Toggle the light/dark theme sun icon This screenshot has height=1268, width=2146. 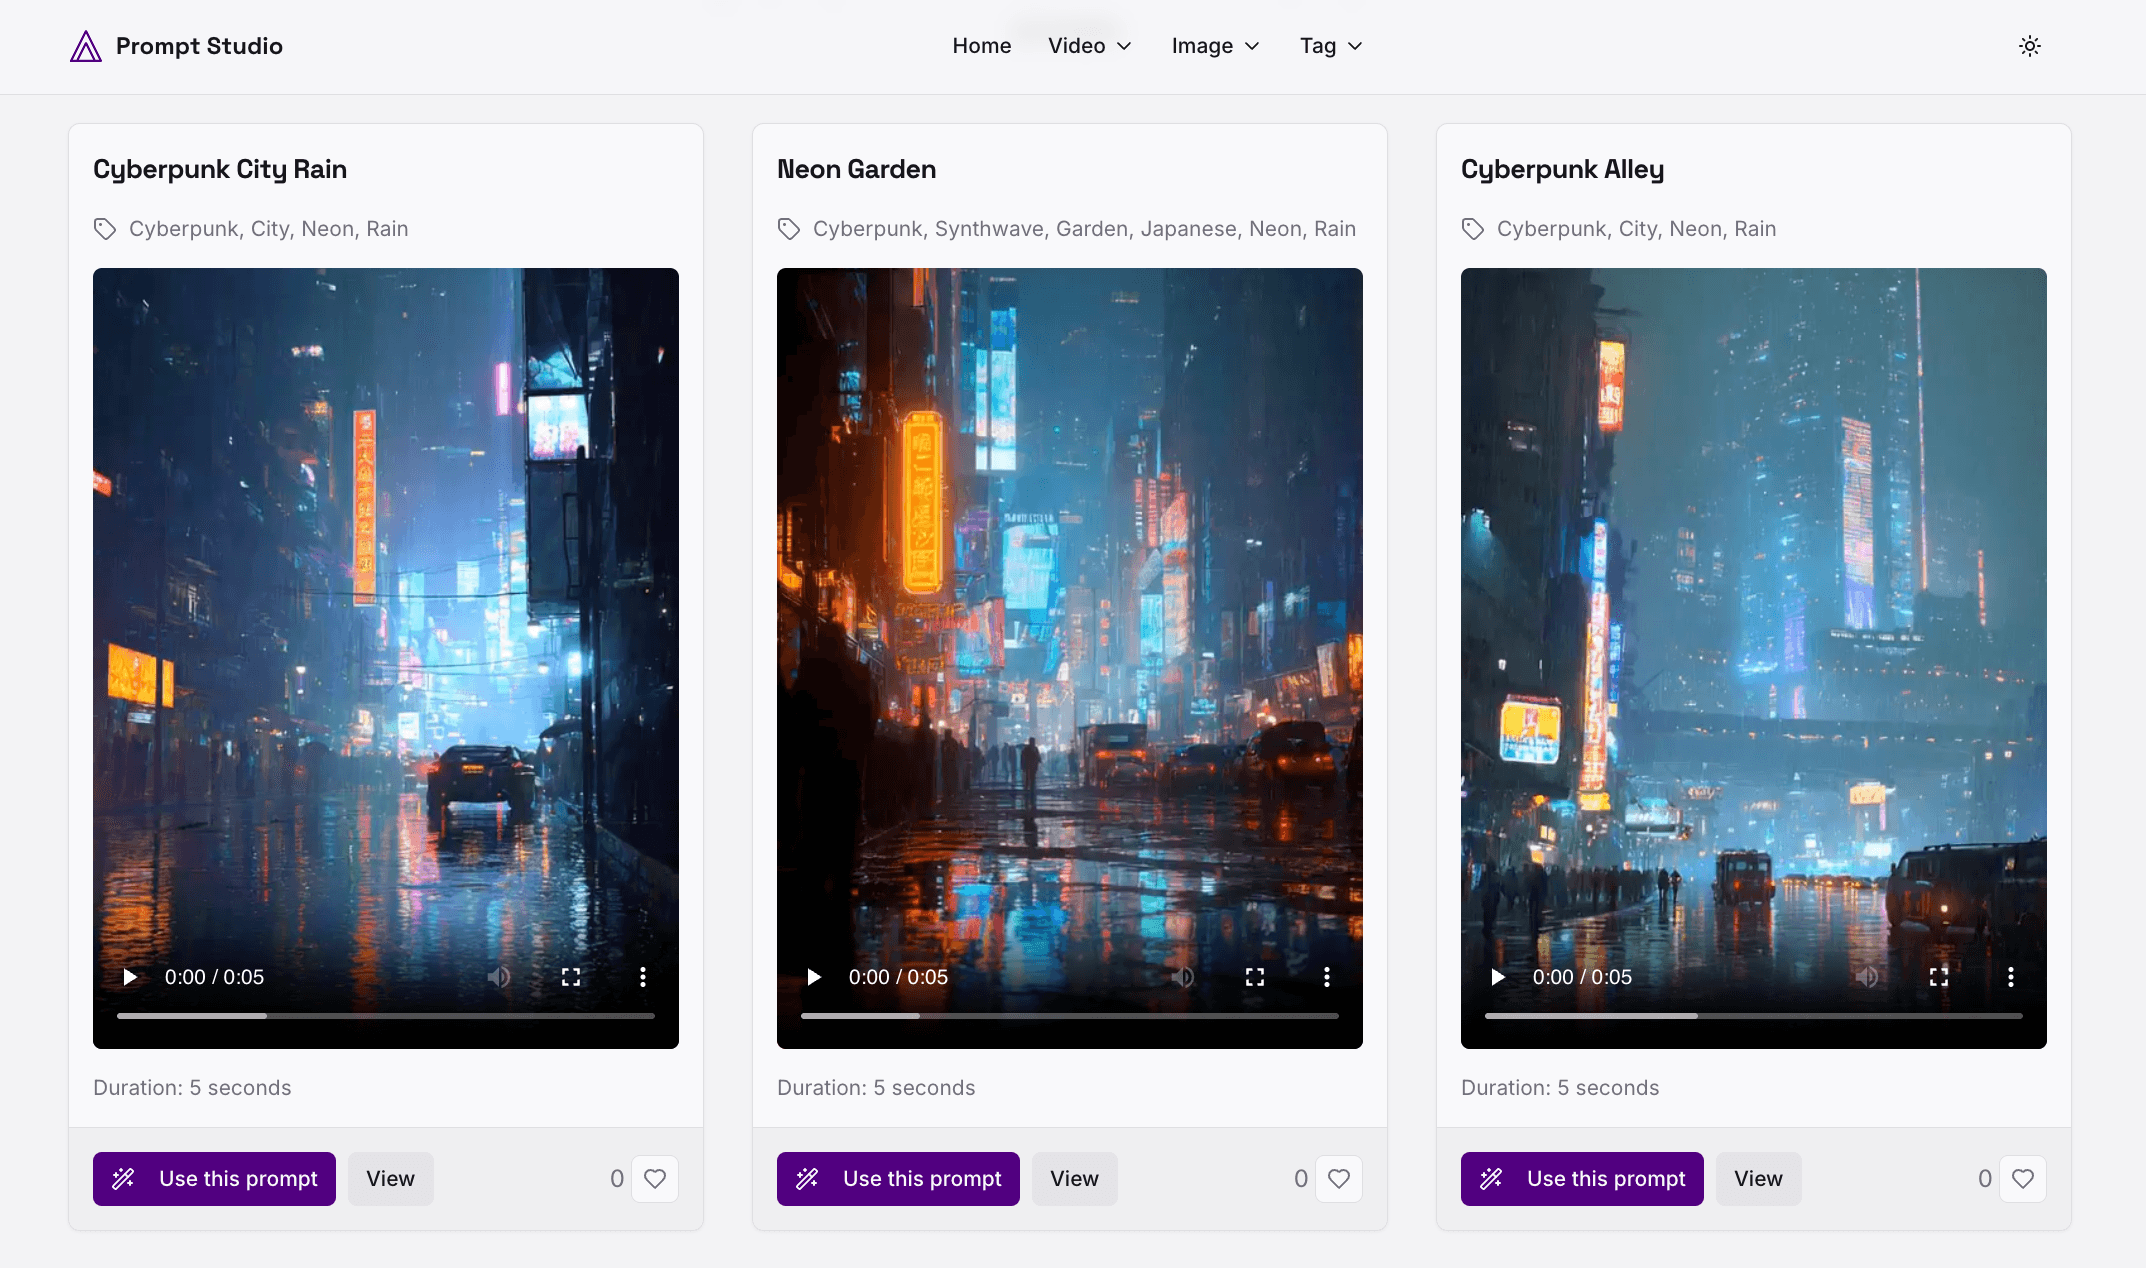point(2029,46)
